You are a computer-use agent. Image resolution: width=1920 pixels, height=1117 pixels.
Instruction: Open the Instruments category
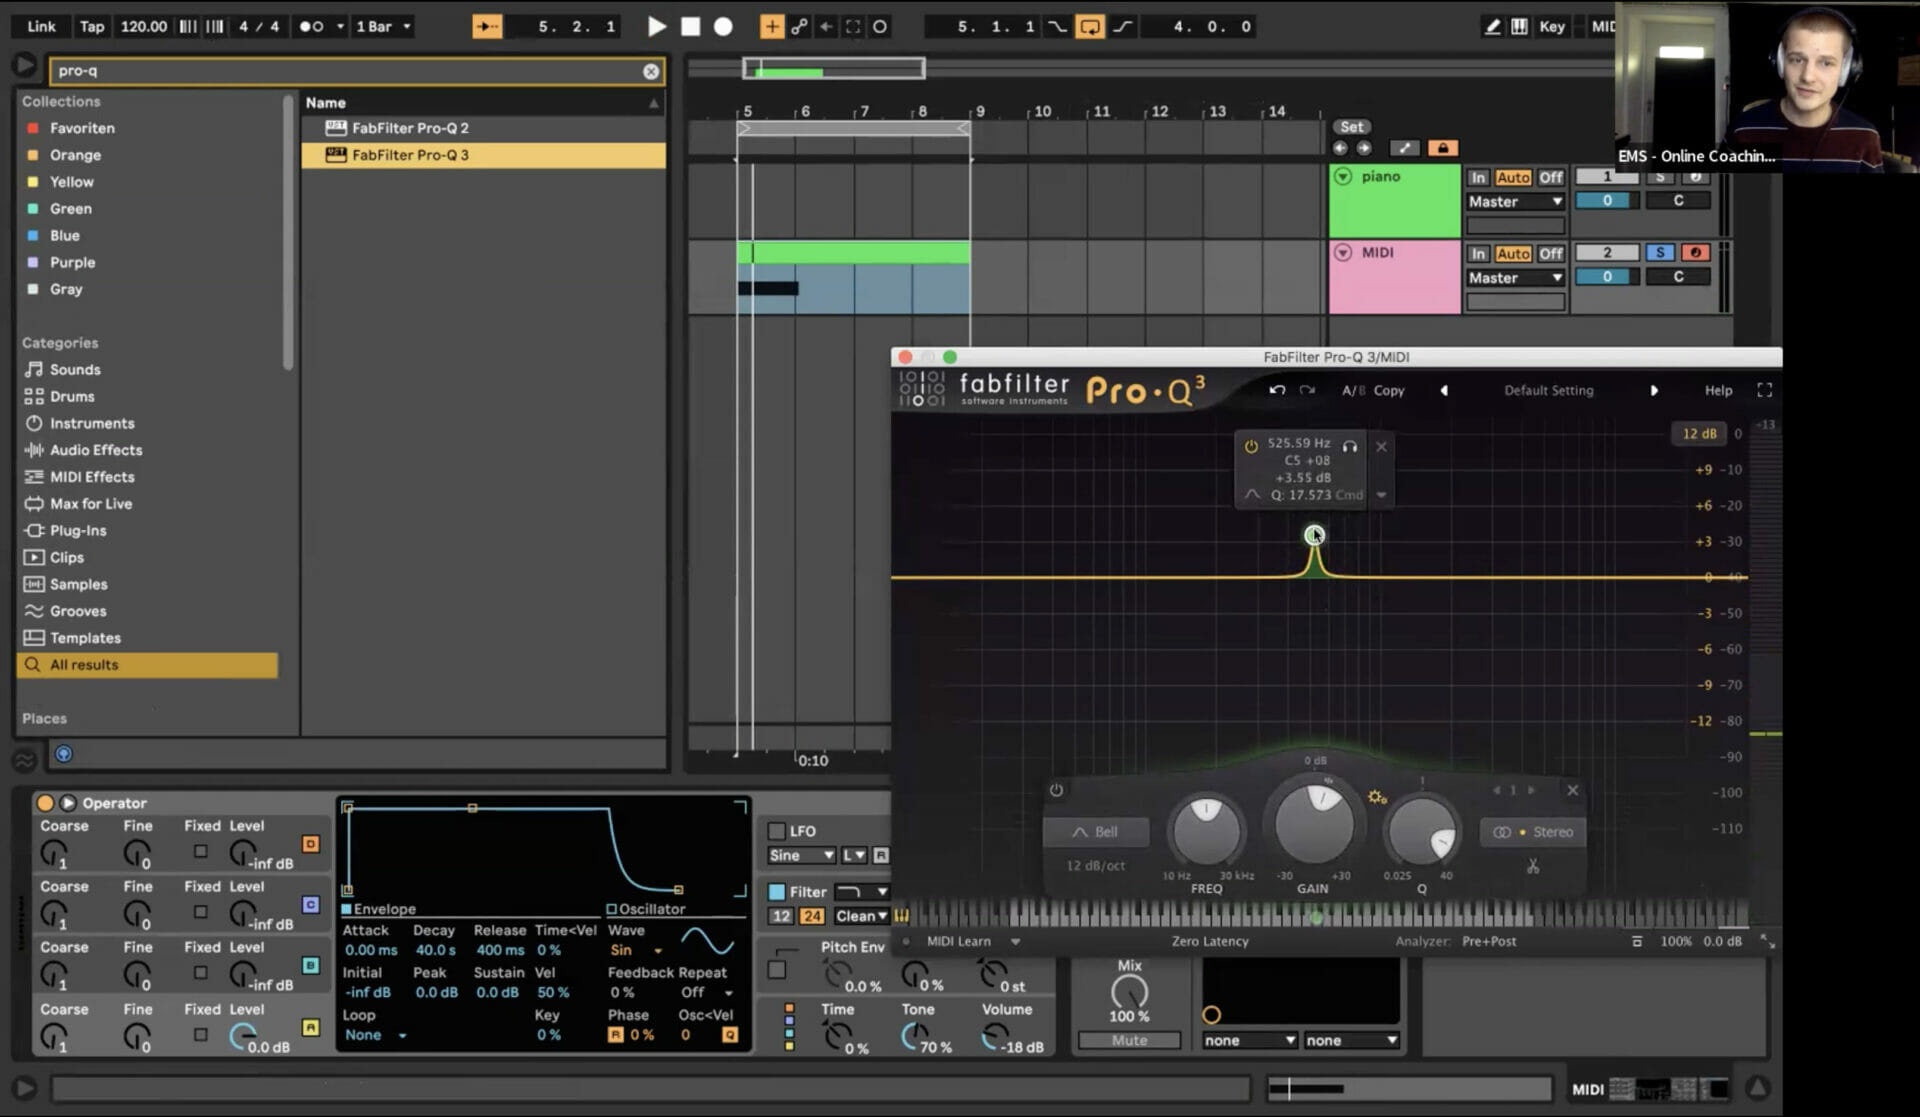[x=92, y=424]
